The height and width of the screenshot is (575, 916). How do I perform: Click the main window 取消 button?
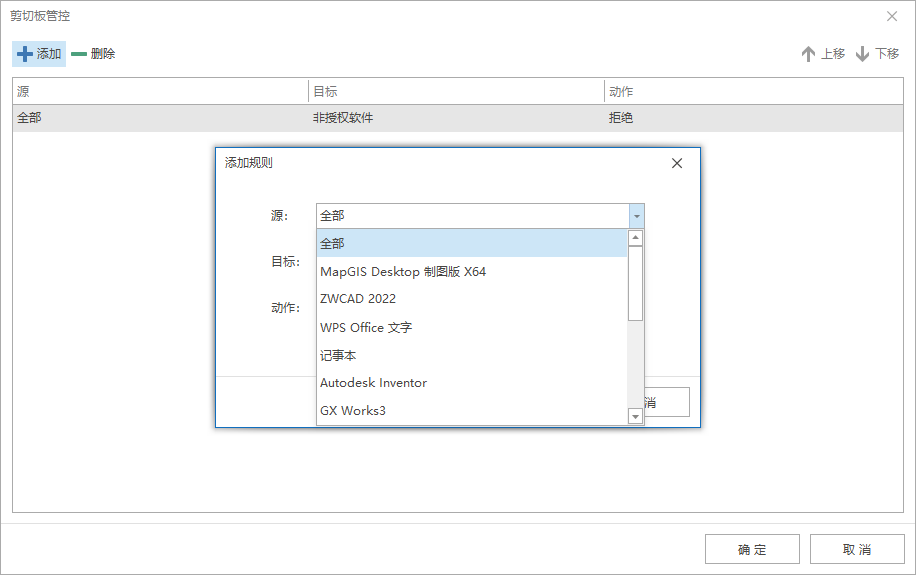pyautogui.click(x=857, y=549)
